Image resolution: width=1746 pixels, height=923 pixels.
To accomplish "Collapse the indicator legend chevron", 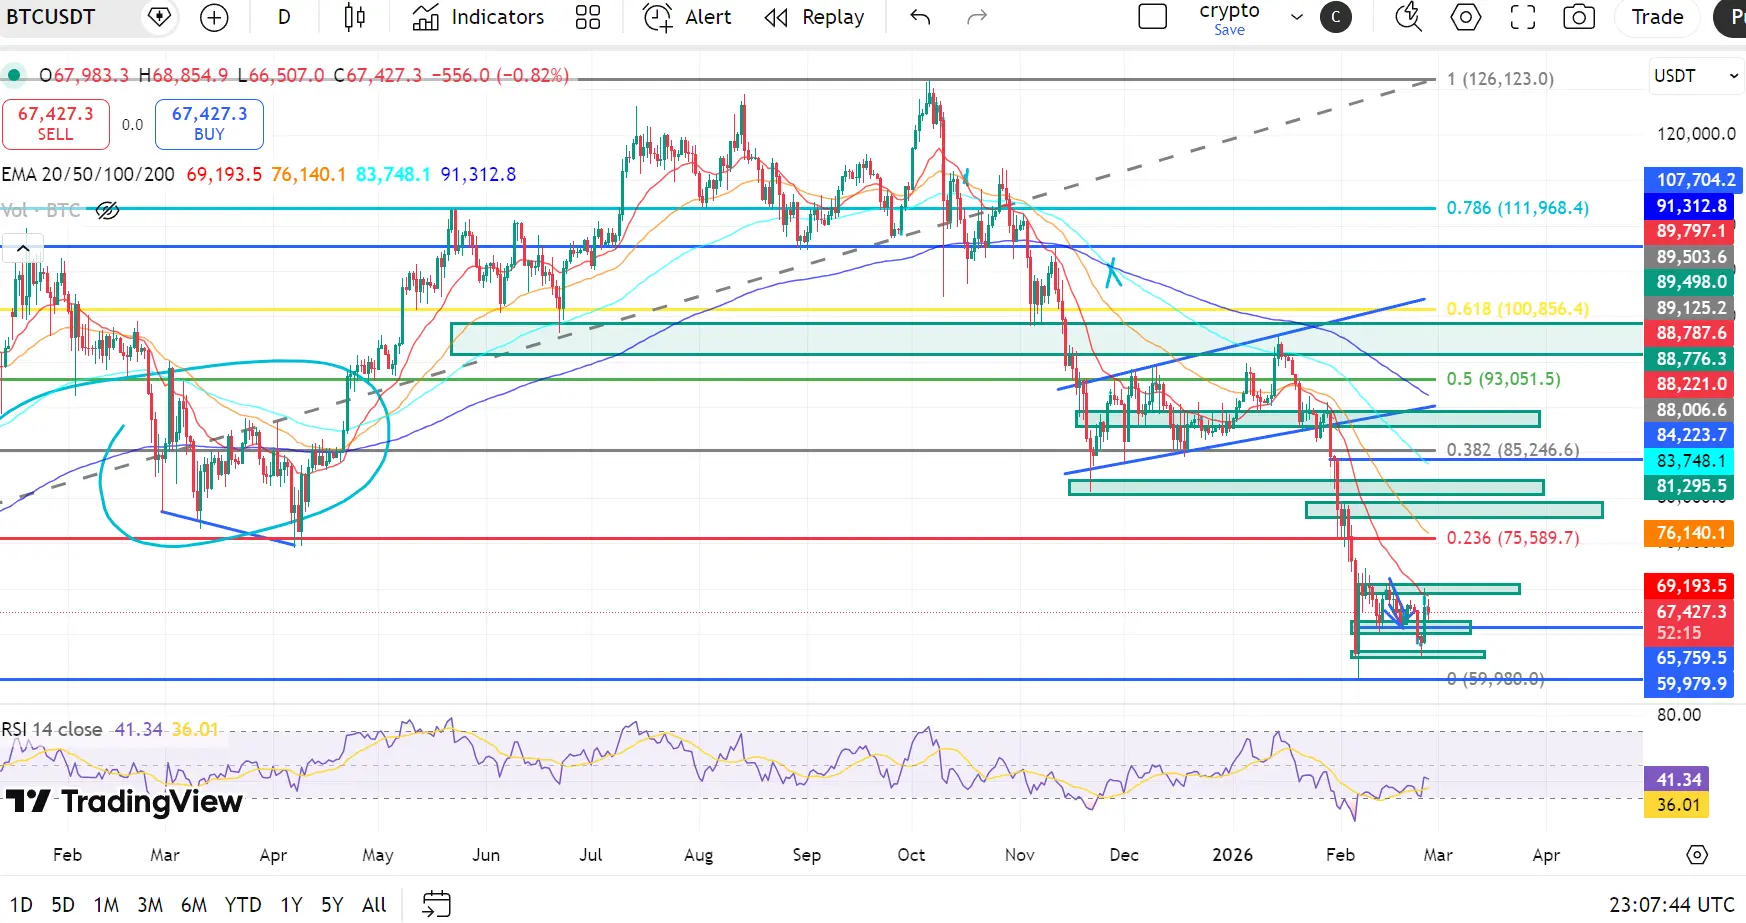I will (x=23, y=248).
